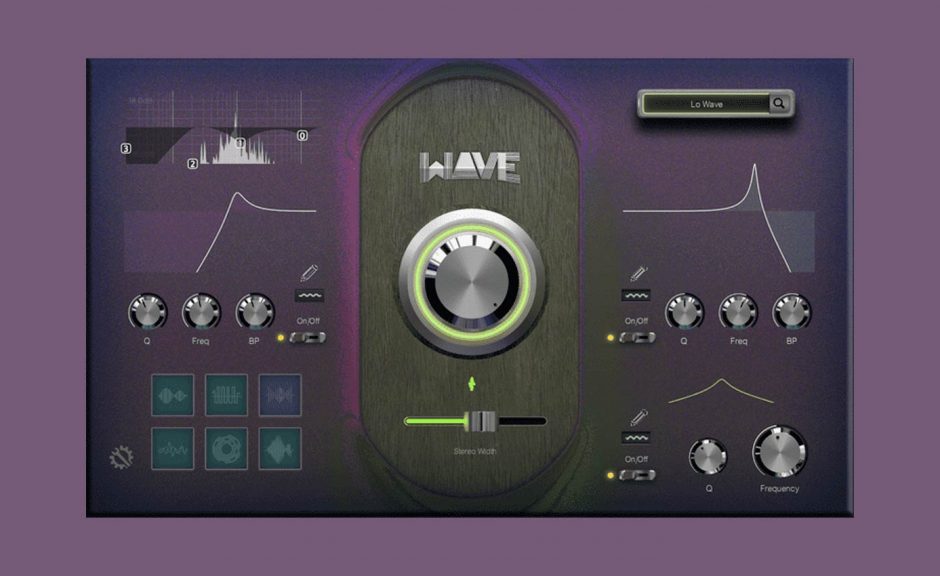The height and width of the screenshot is (576, 940).
Task: Toggle the lower-right filter On/Off switch
Action: tap(637, 474)
